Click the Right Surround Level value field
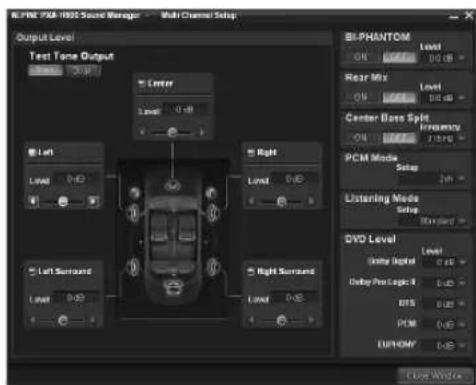Image resolution: width=476 pixels, height=385 pixels. [296, 298]
